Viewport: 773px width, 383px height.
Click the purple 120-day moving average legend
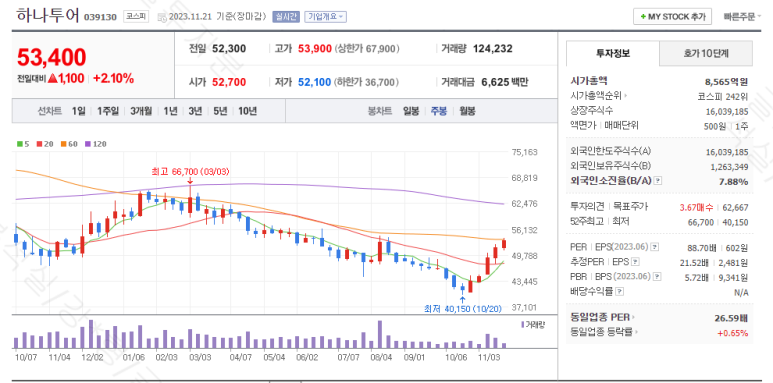tap(96, 144)
